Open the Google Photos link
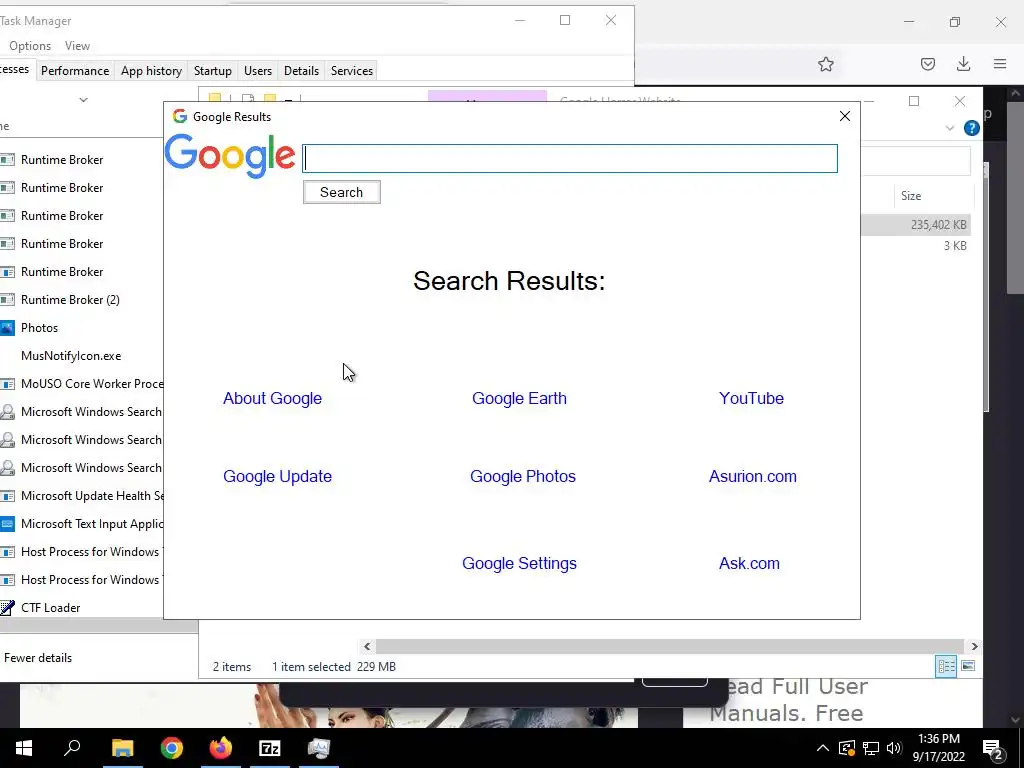 (523, 477)
